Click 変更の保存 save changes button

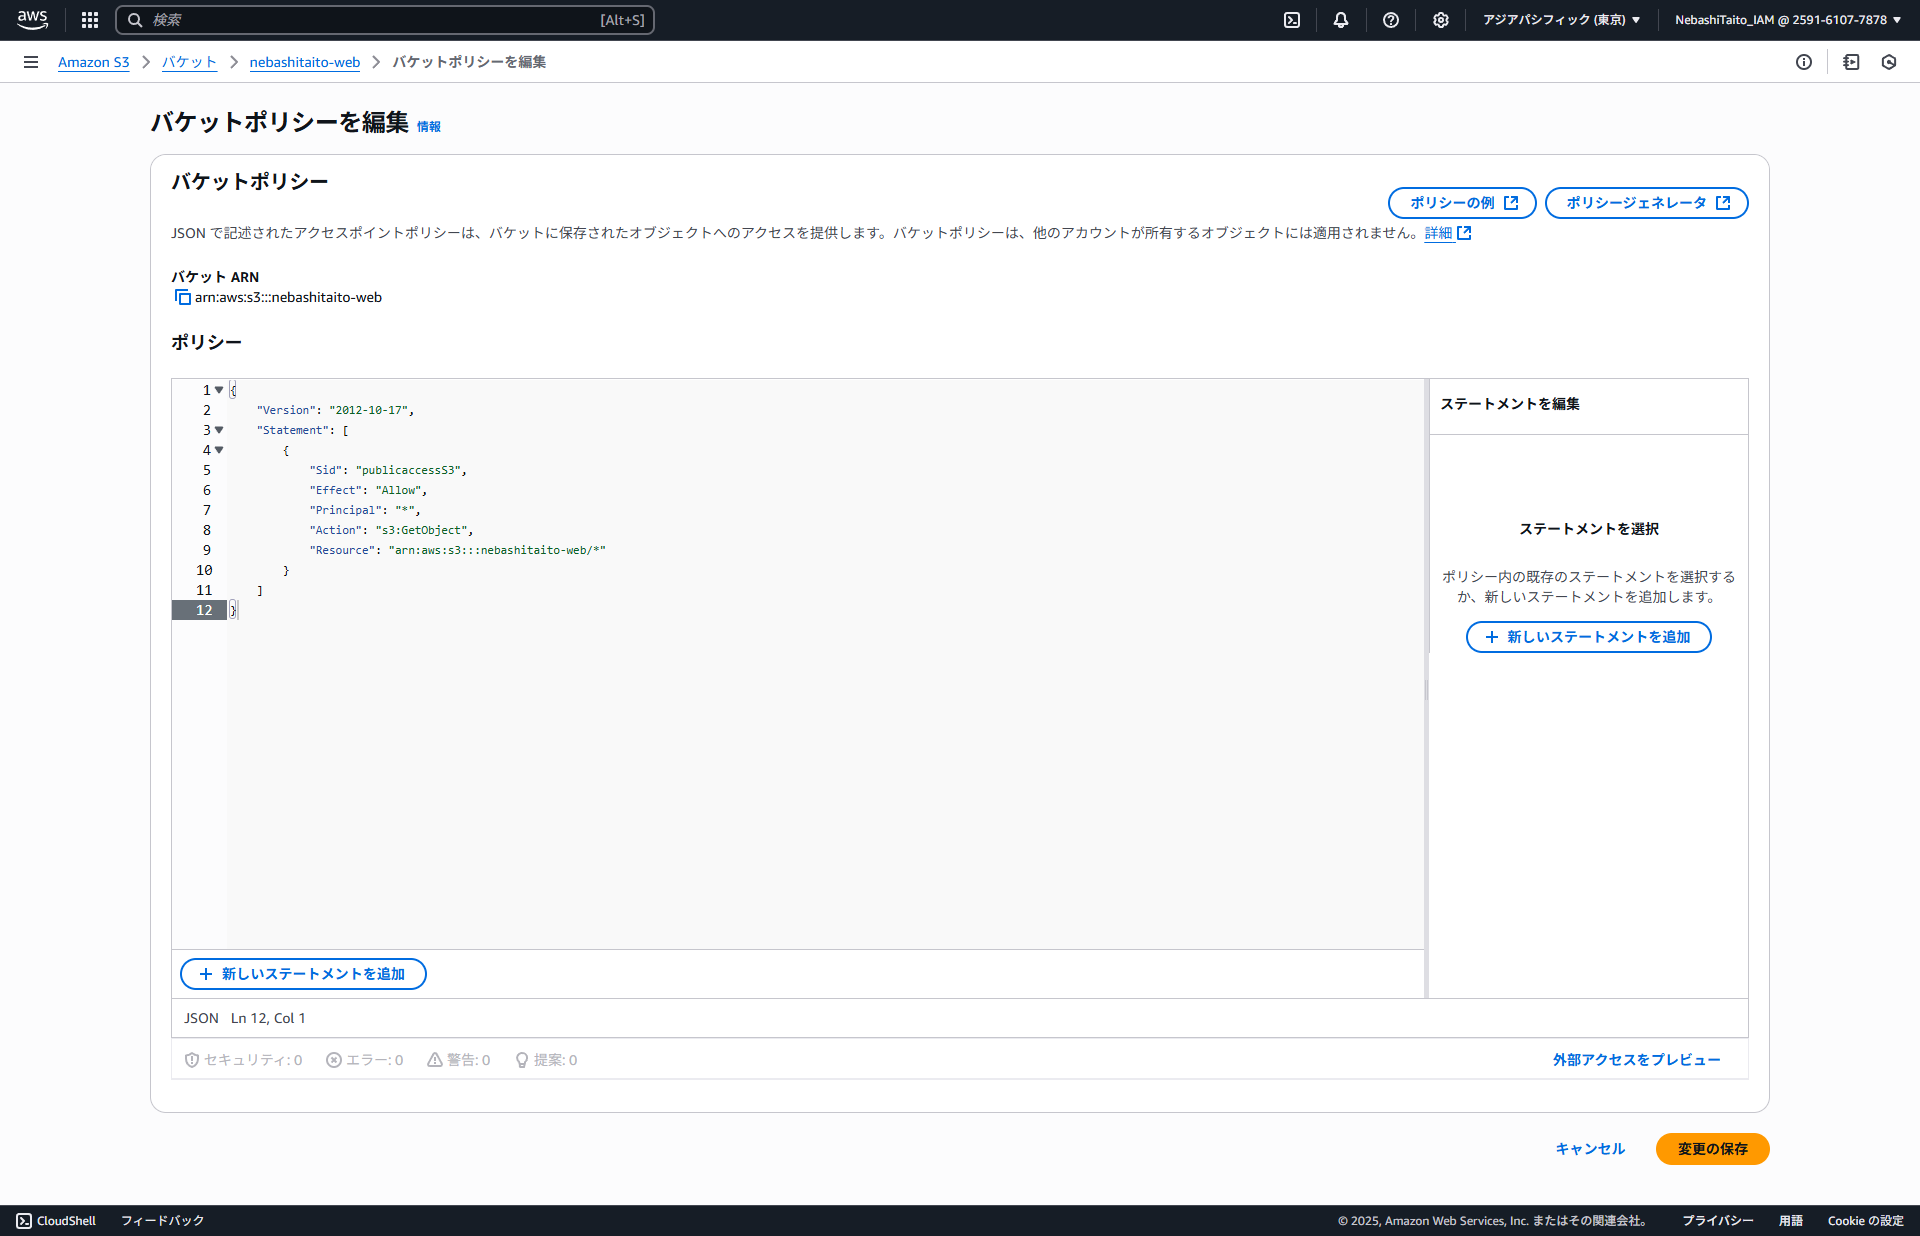pyautogui.click(x=1712, y=1149)
